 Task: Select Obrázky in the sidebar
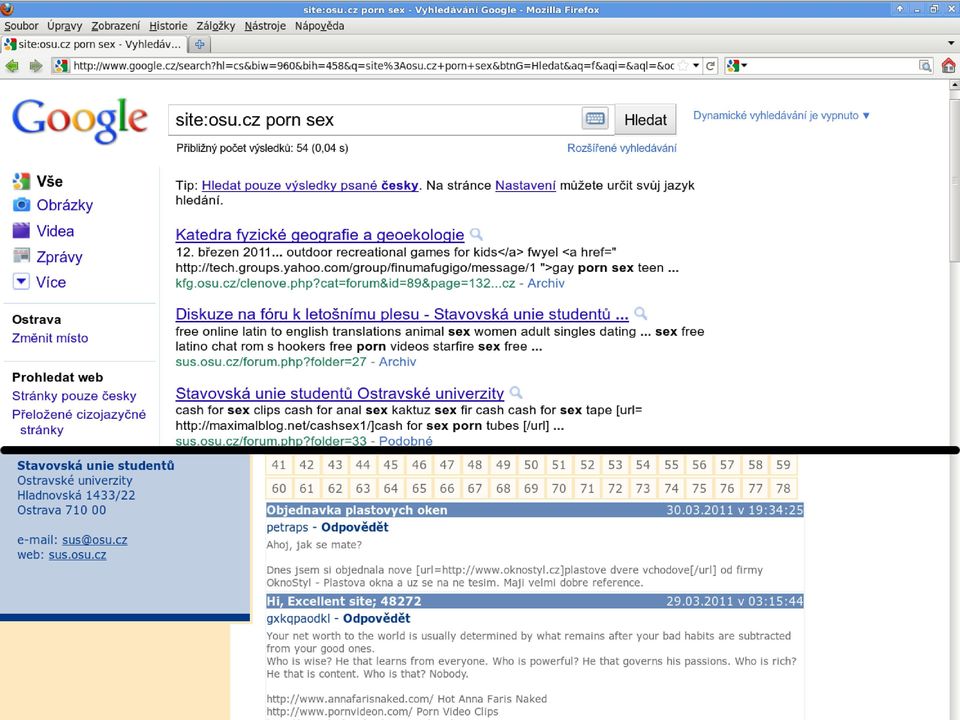tap(65, 205)
